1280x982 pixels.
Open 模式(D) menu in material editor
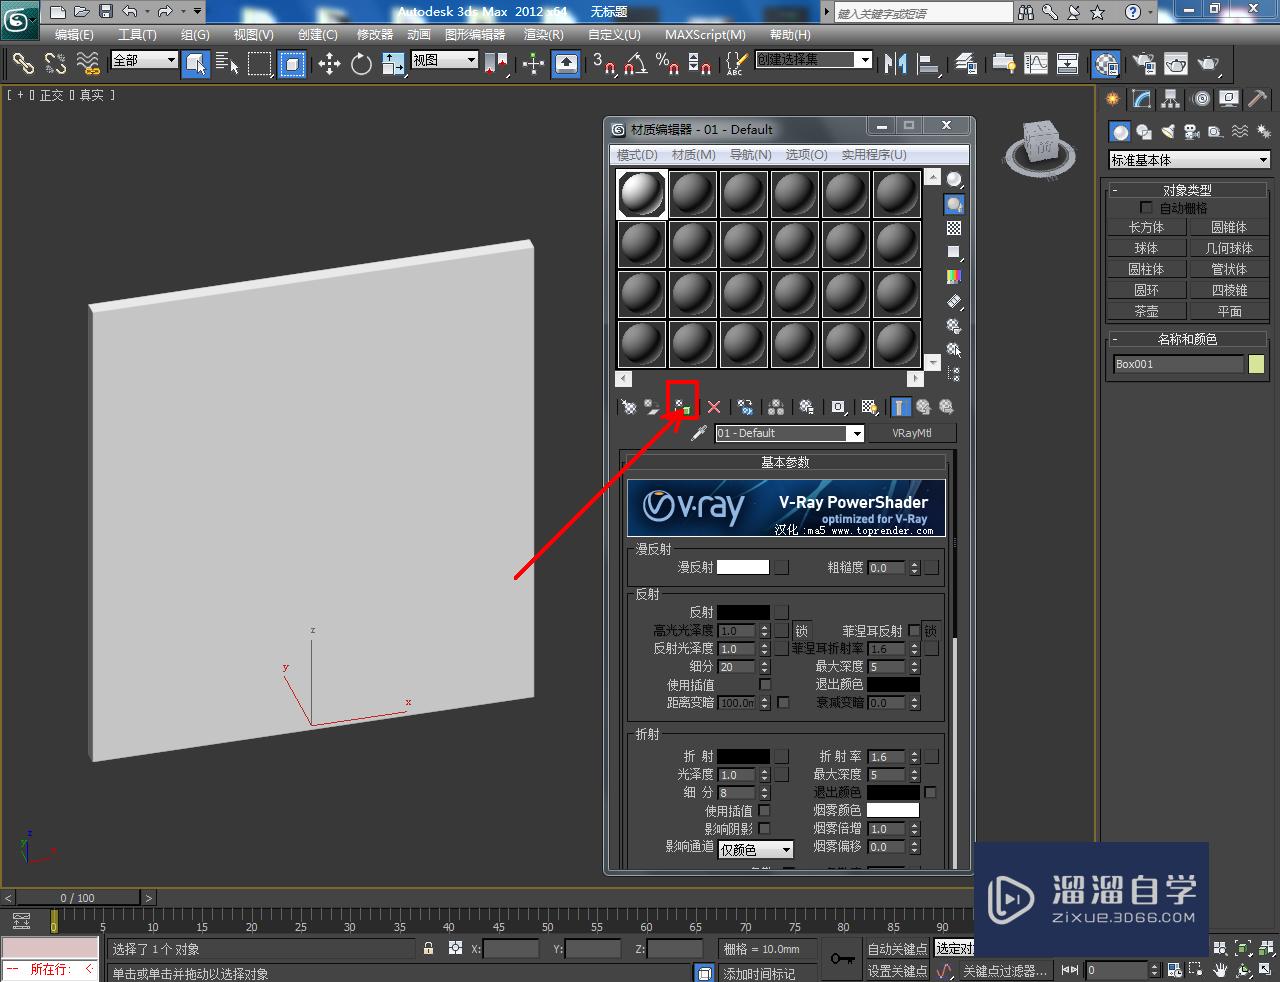637,155
